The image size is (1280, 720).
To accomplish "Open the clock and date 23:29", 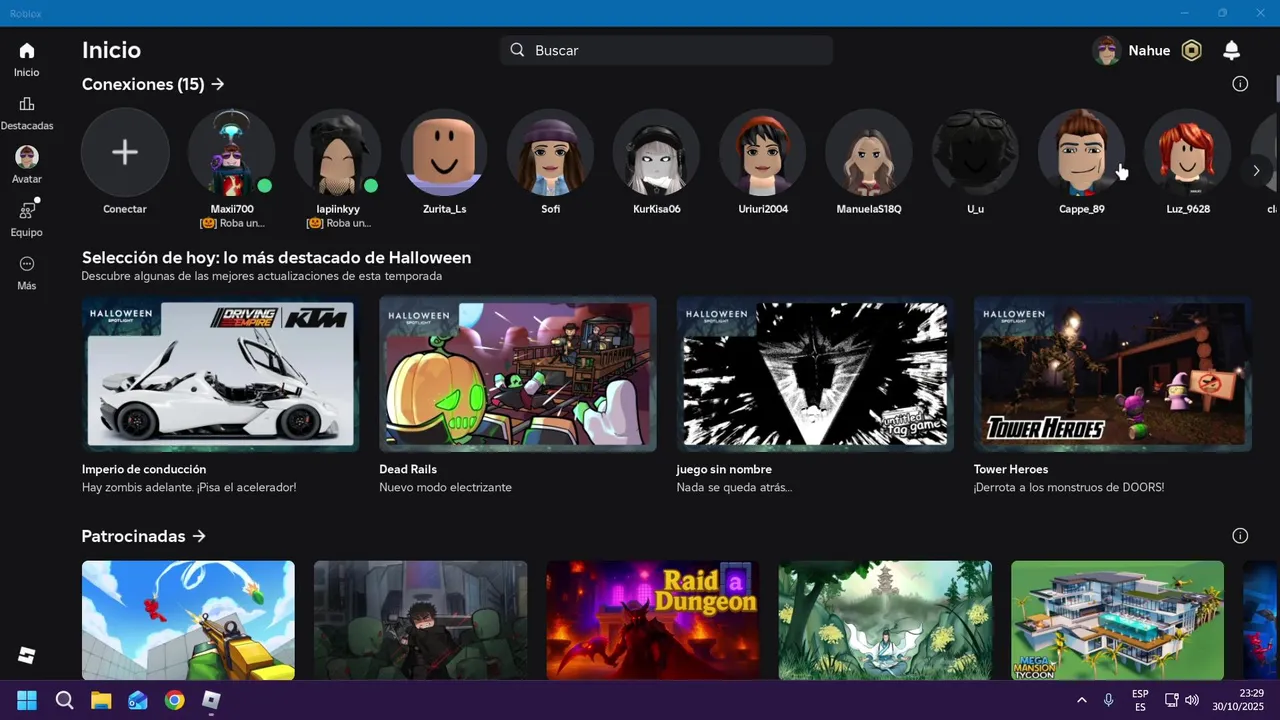I will point(1238,700).
